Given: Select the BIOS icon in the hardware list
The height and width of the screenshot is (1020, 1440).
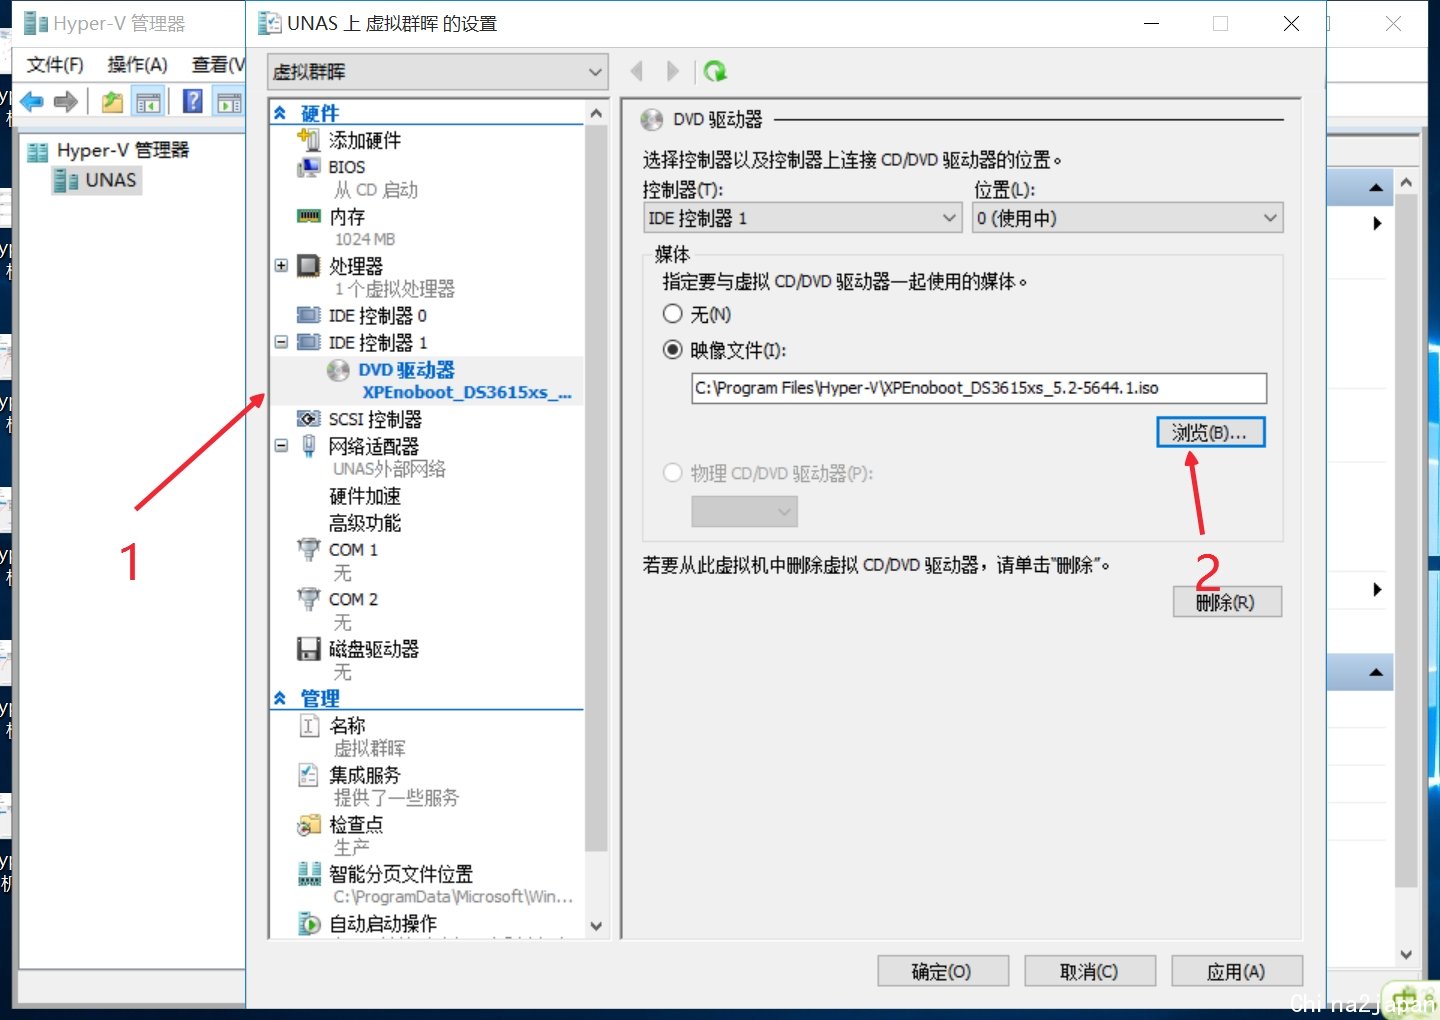Looking at the screenshot, I should click(308, 167).
